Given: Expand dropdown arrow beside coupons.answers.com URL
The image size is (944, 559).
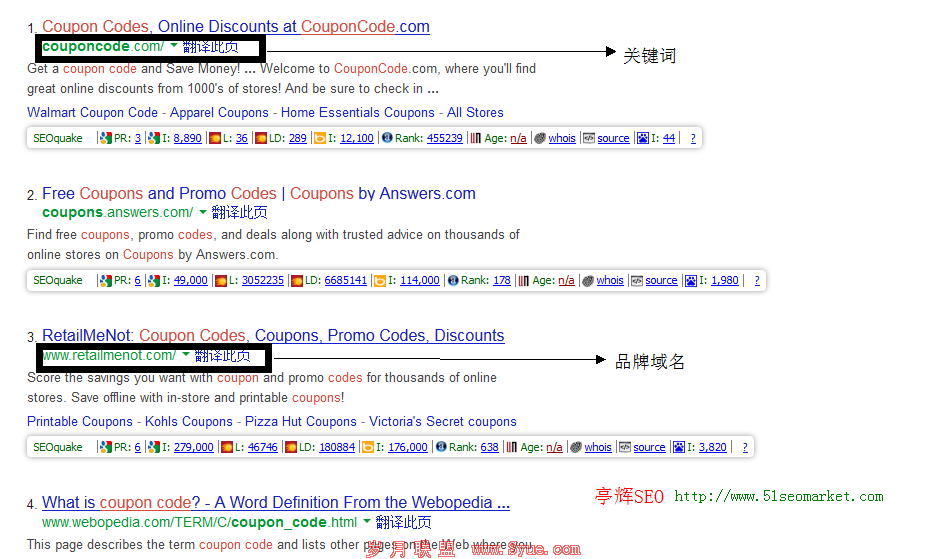Looking at the screenshot, I should (203, 212).
